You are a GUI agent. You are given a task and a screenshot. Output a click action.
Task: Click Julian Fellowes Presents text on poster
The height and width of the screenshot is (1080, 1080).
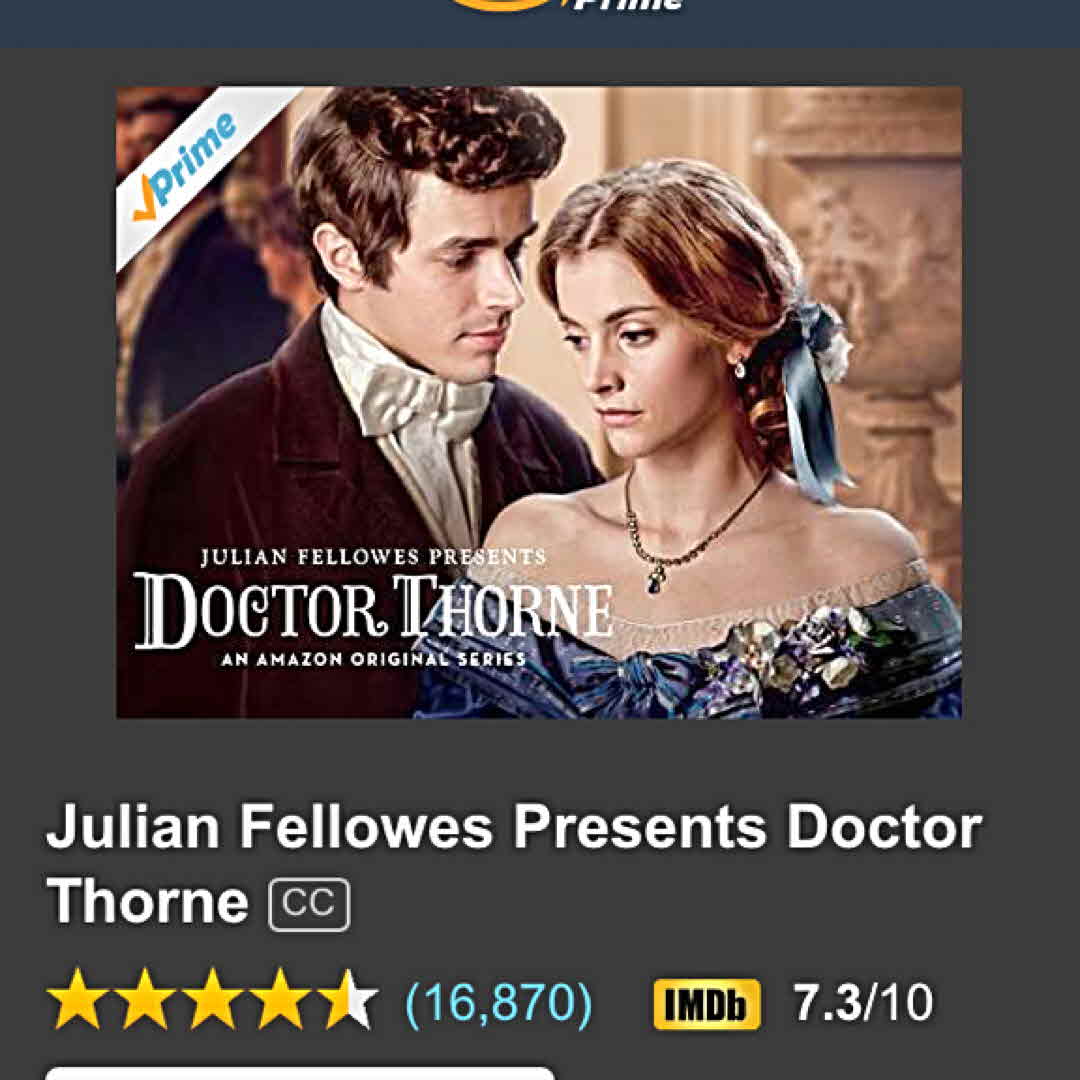pyautogui.click(x=373, y=557)
